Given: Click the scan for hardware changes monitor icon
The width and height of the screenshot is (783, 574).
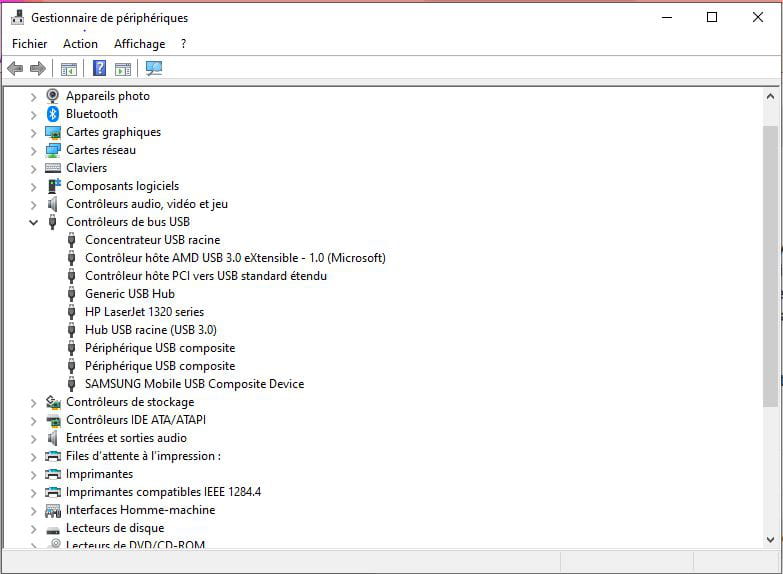Looking at the screenshot, I should [x=153, y=69].
